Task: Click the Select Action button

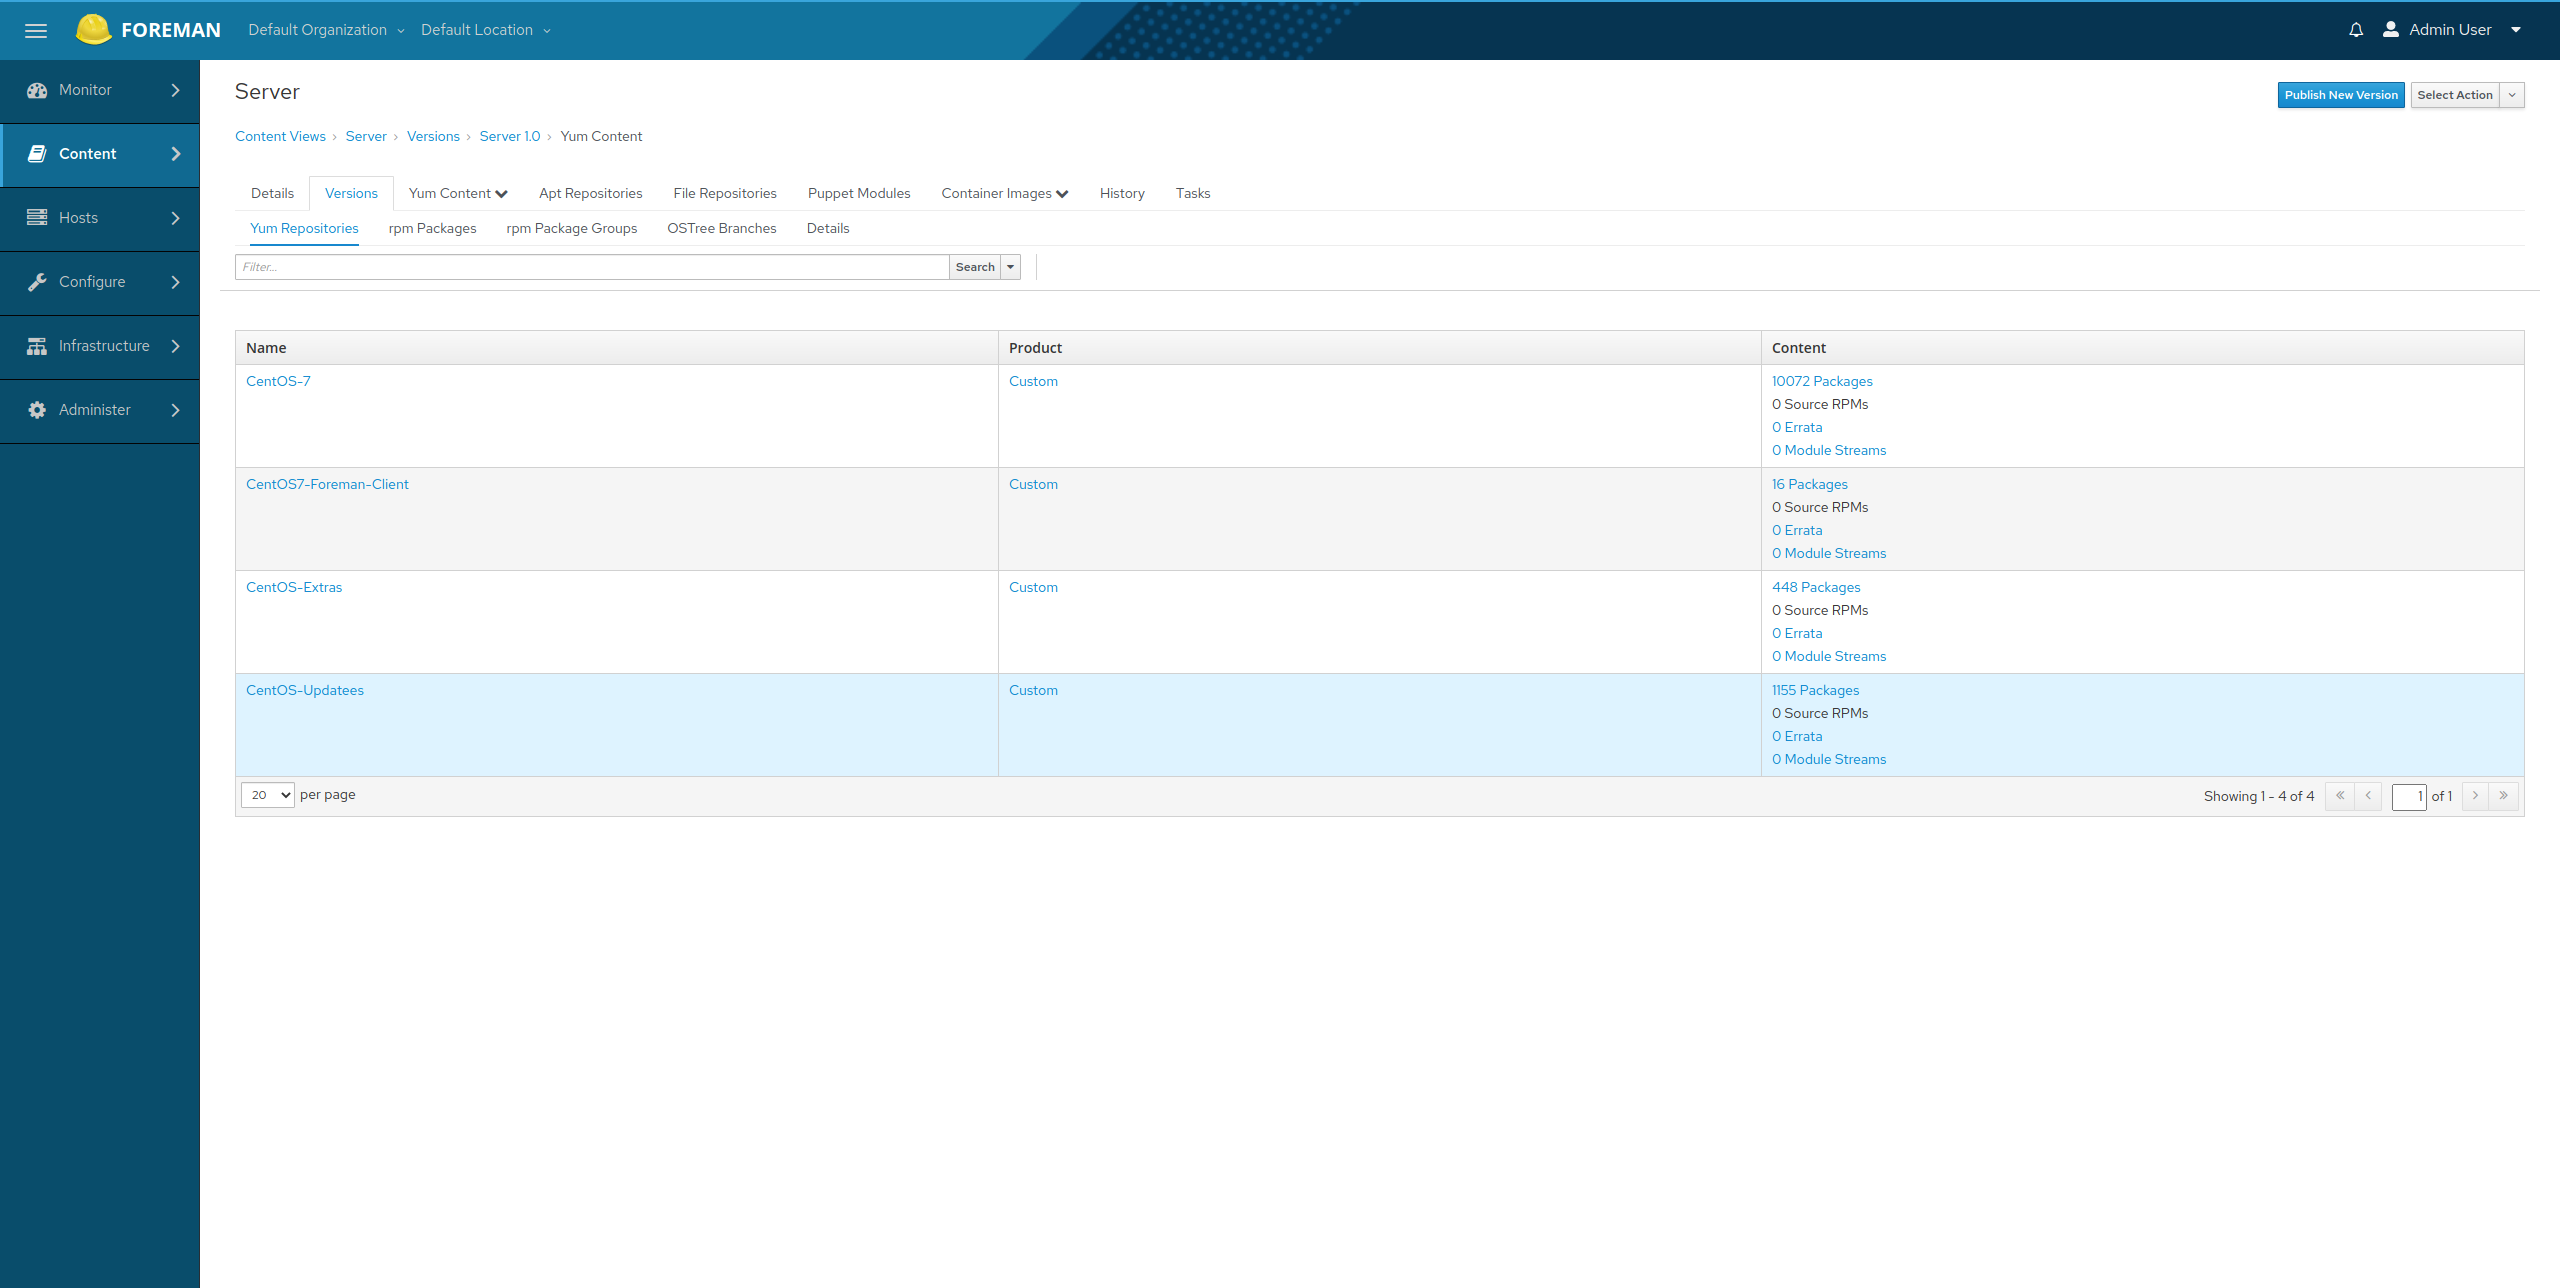Action: [x=2455, y=95]
